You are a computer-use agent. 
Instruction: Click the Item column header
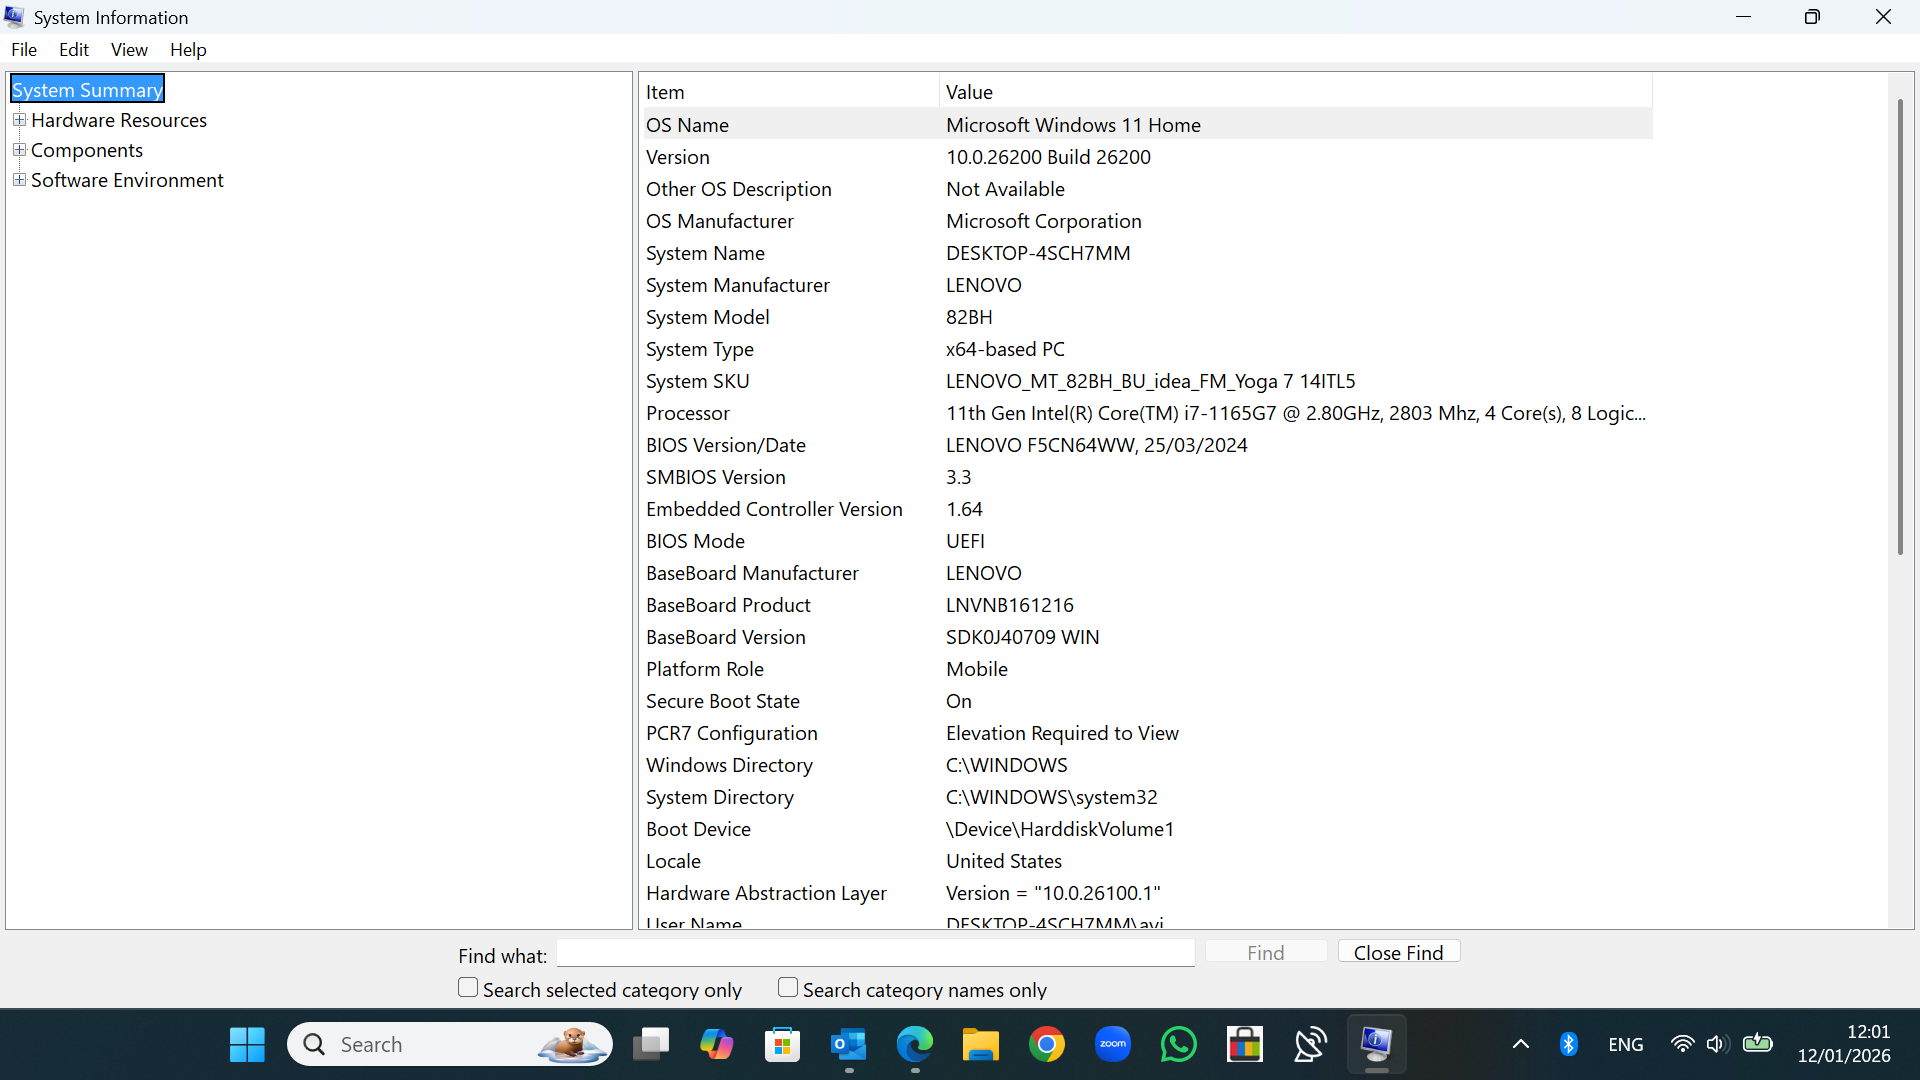click(x=789, y=92)
